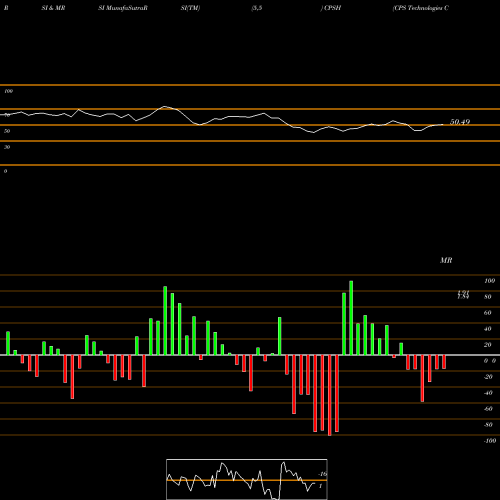The height and width of the screenshot is (500, 500).
Task: Click the current RSI value 50.49
Action: [460, 122]
